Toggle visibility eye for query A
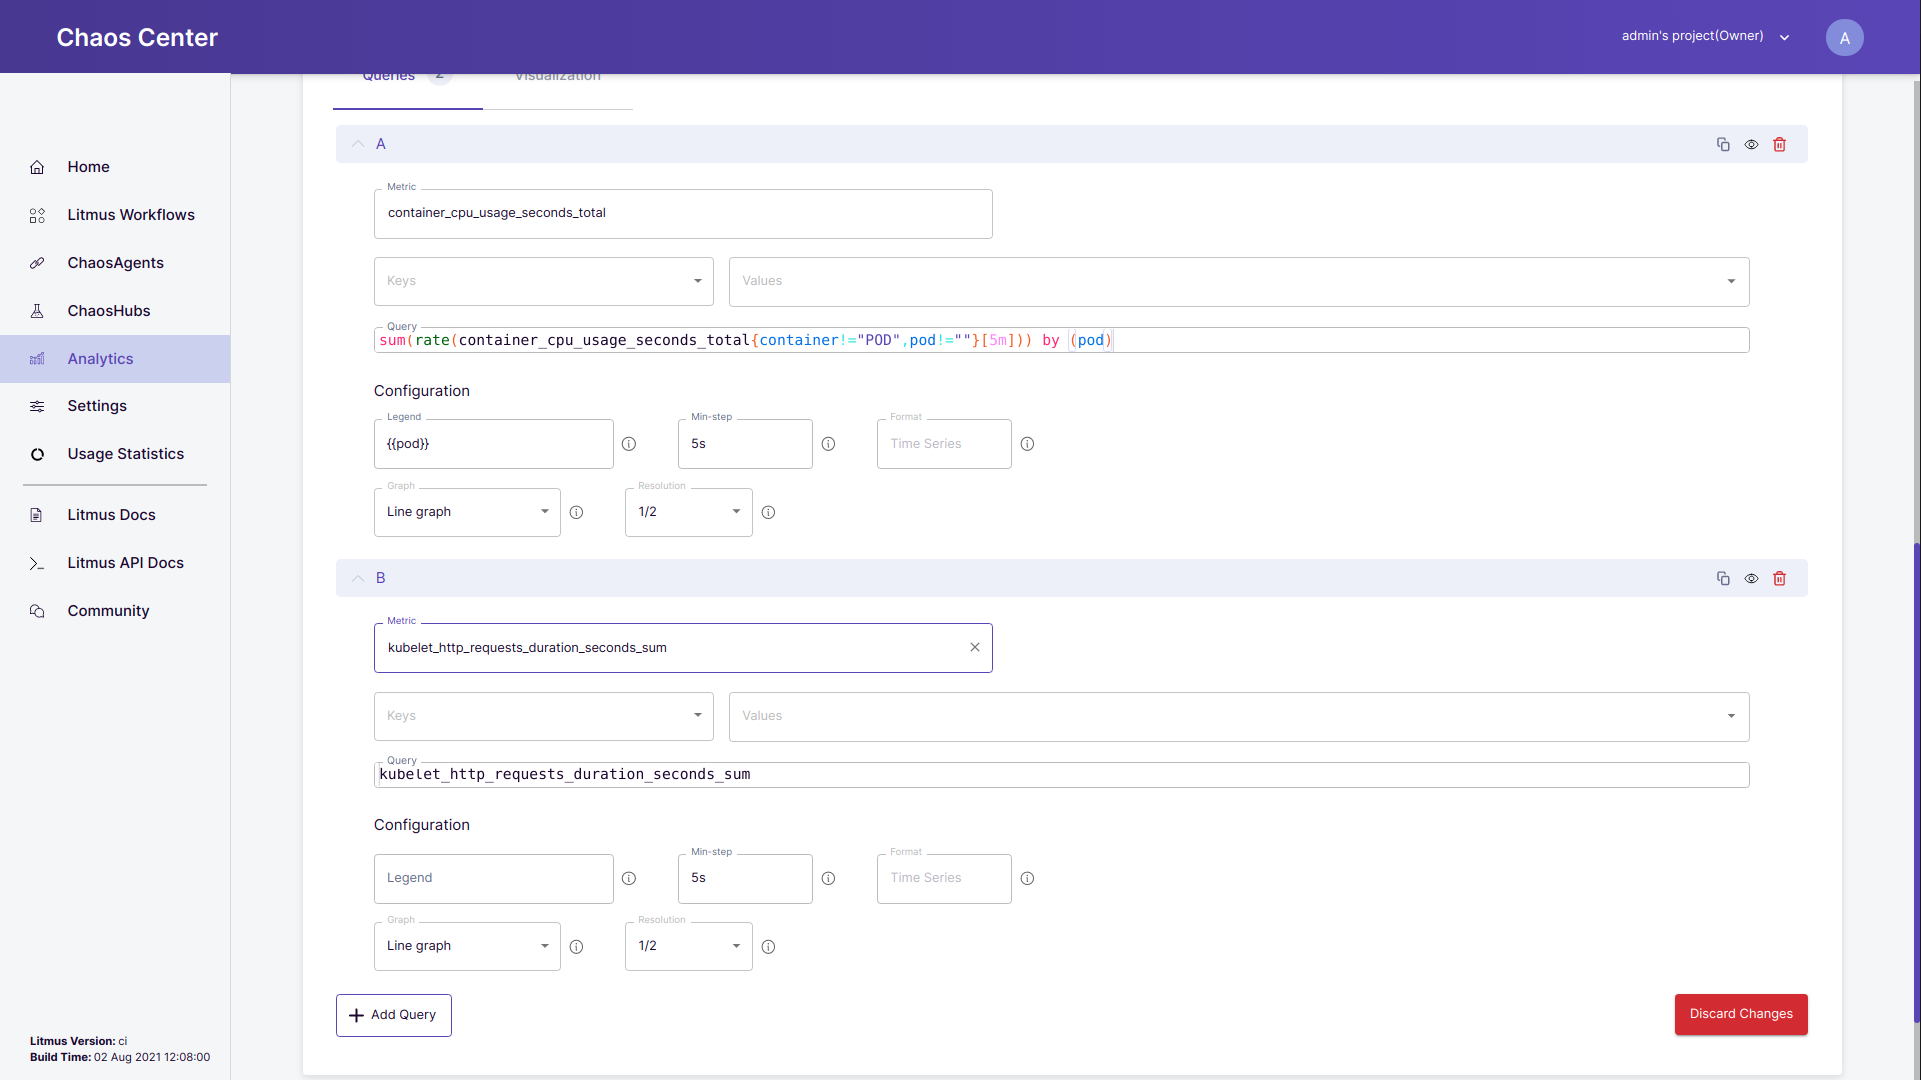This screenshot has height=1080, width=1921. coord(1751,144)
